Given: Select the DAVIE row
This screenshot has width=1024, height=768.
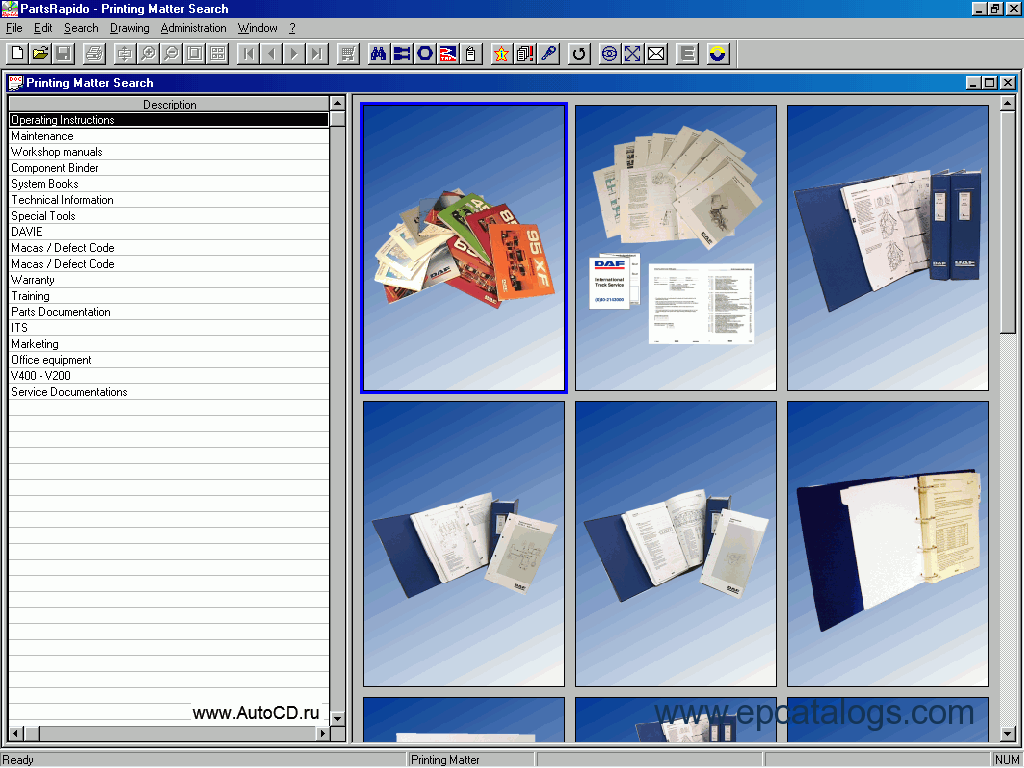Looking at the screenshot, I should click(x=168, y=232).
